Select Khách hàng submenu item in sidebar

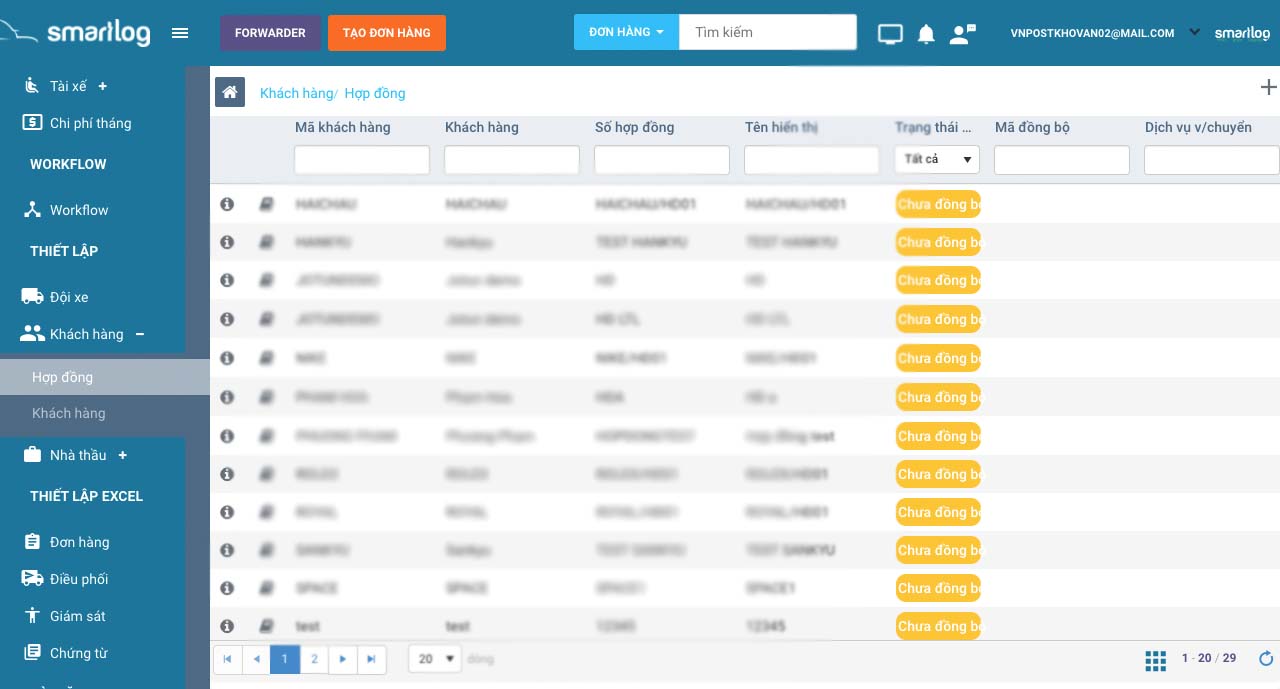coord(68,413)
